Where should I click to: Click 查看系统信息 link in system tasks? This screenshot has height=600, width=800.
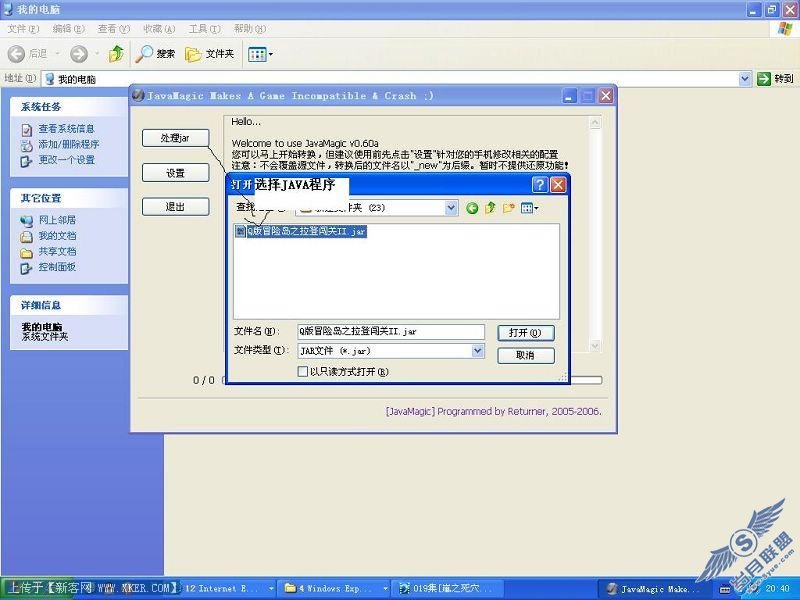[66, 129]
